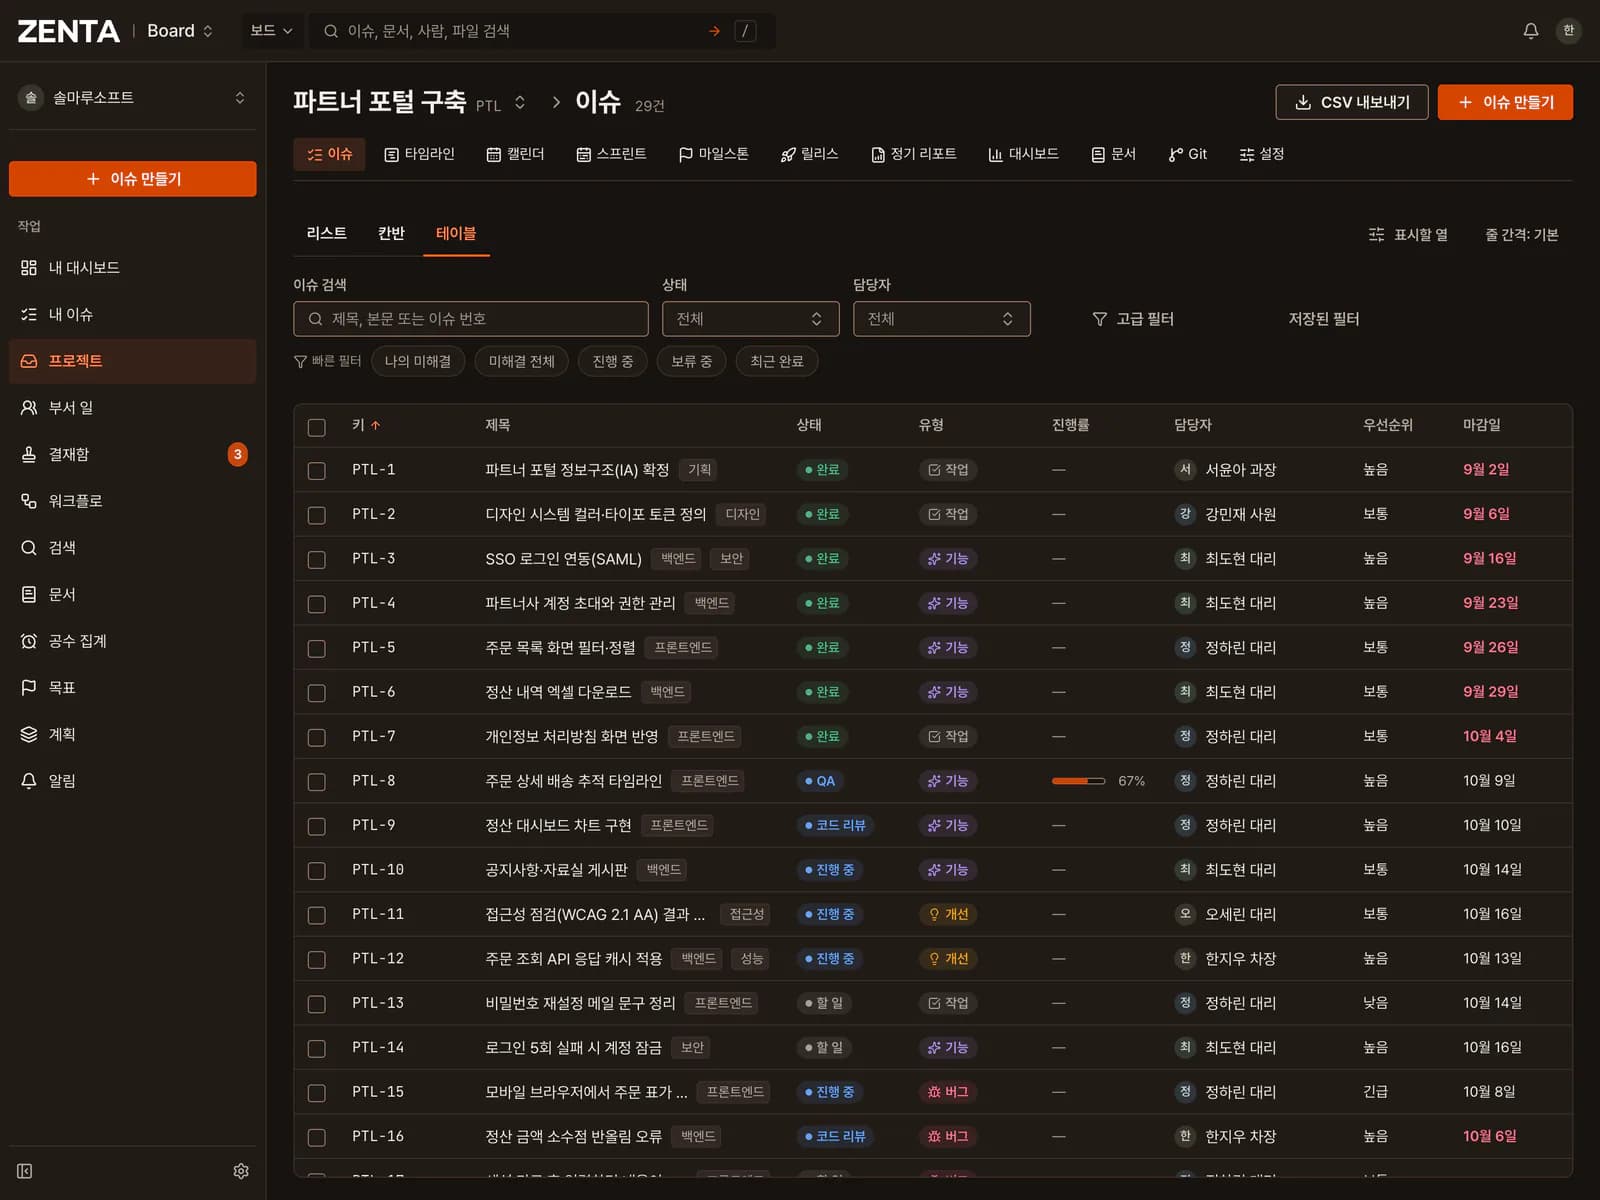This screenshot has height=1200, width=1600.
Task: Open 공수 집계 in sidebar
Action: click(132, 641)
